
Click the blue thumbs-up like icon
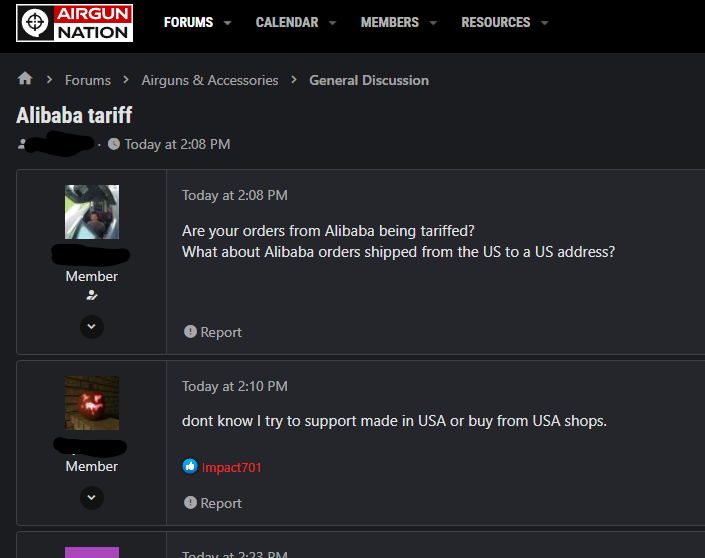coord(190,467)
